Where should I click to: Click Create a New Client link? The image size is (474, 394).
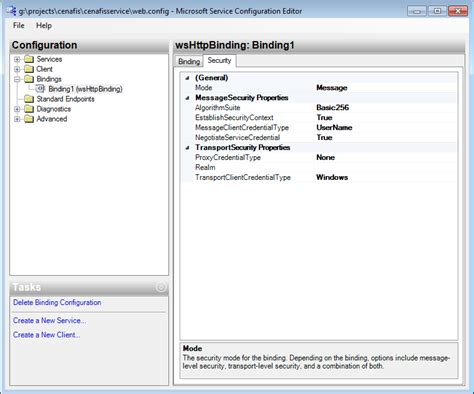click(46, 335)
